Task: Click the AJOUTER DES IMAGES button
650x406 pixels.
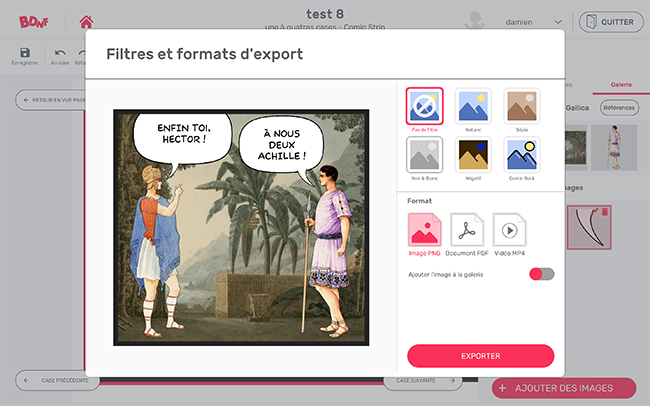Action: pos(564,388)
